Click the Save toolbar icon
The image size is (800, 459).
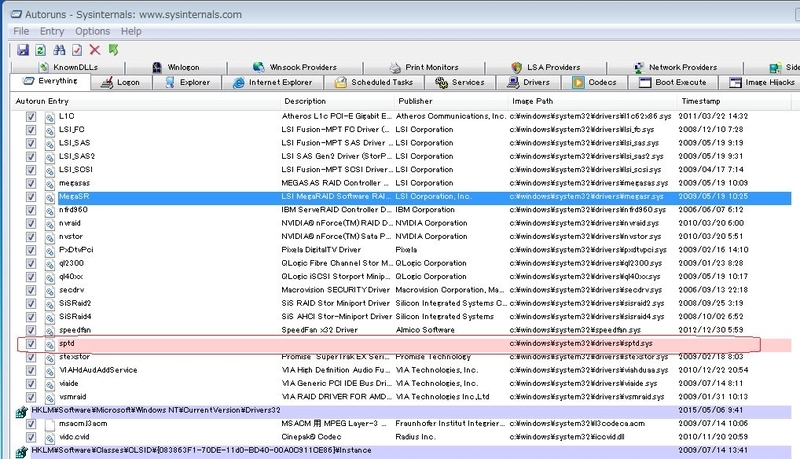tap(23, 50)
